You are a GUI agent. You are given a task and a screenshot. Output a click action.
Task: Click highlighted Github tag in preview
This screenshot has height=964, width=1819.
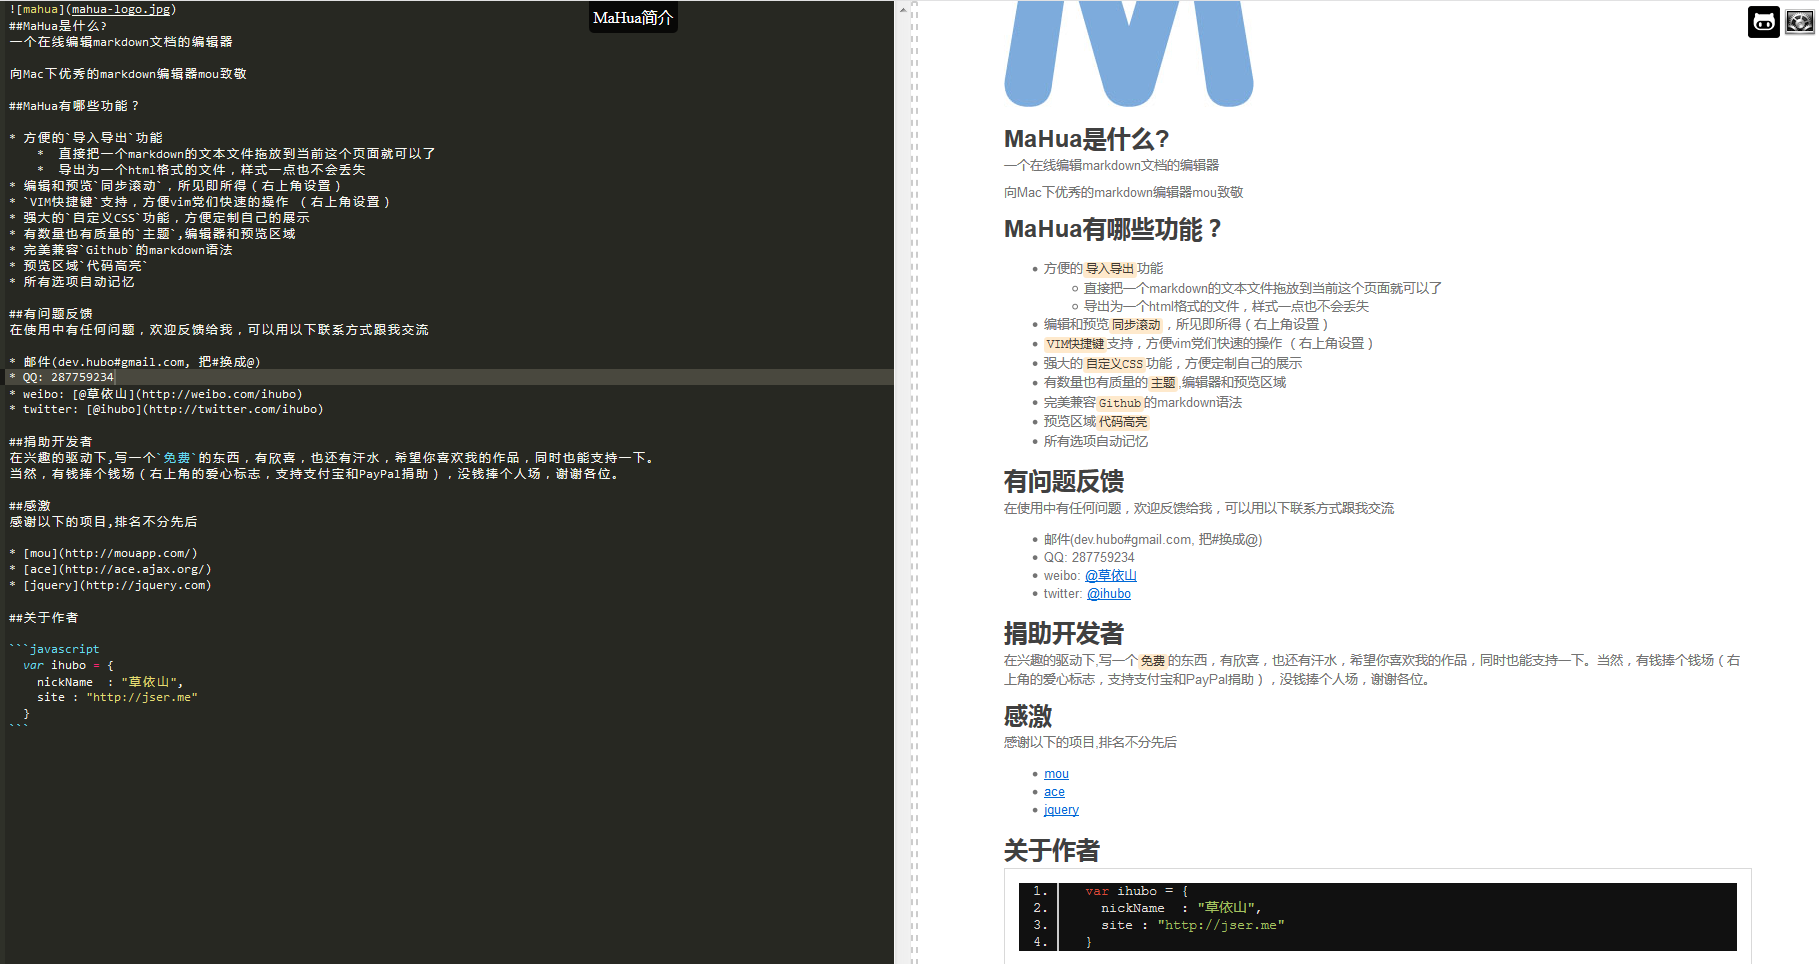click(1120, 402)
